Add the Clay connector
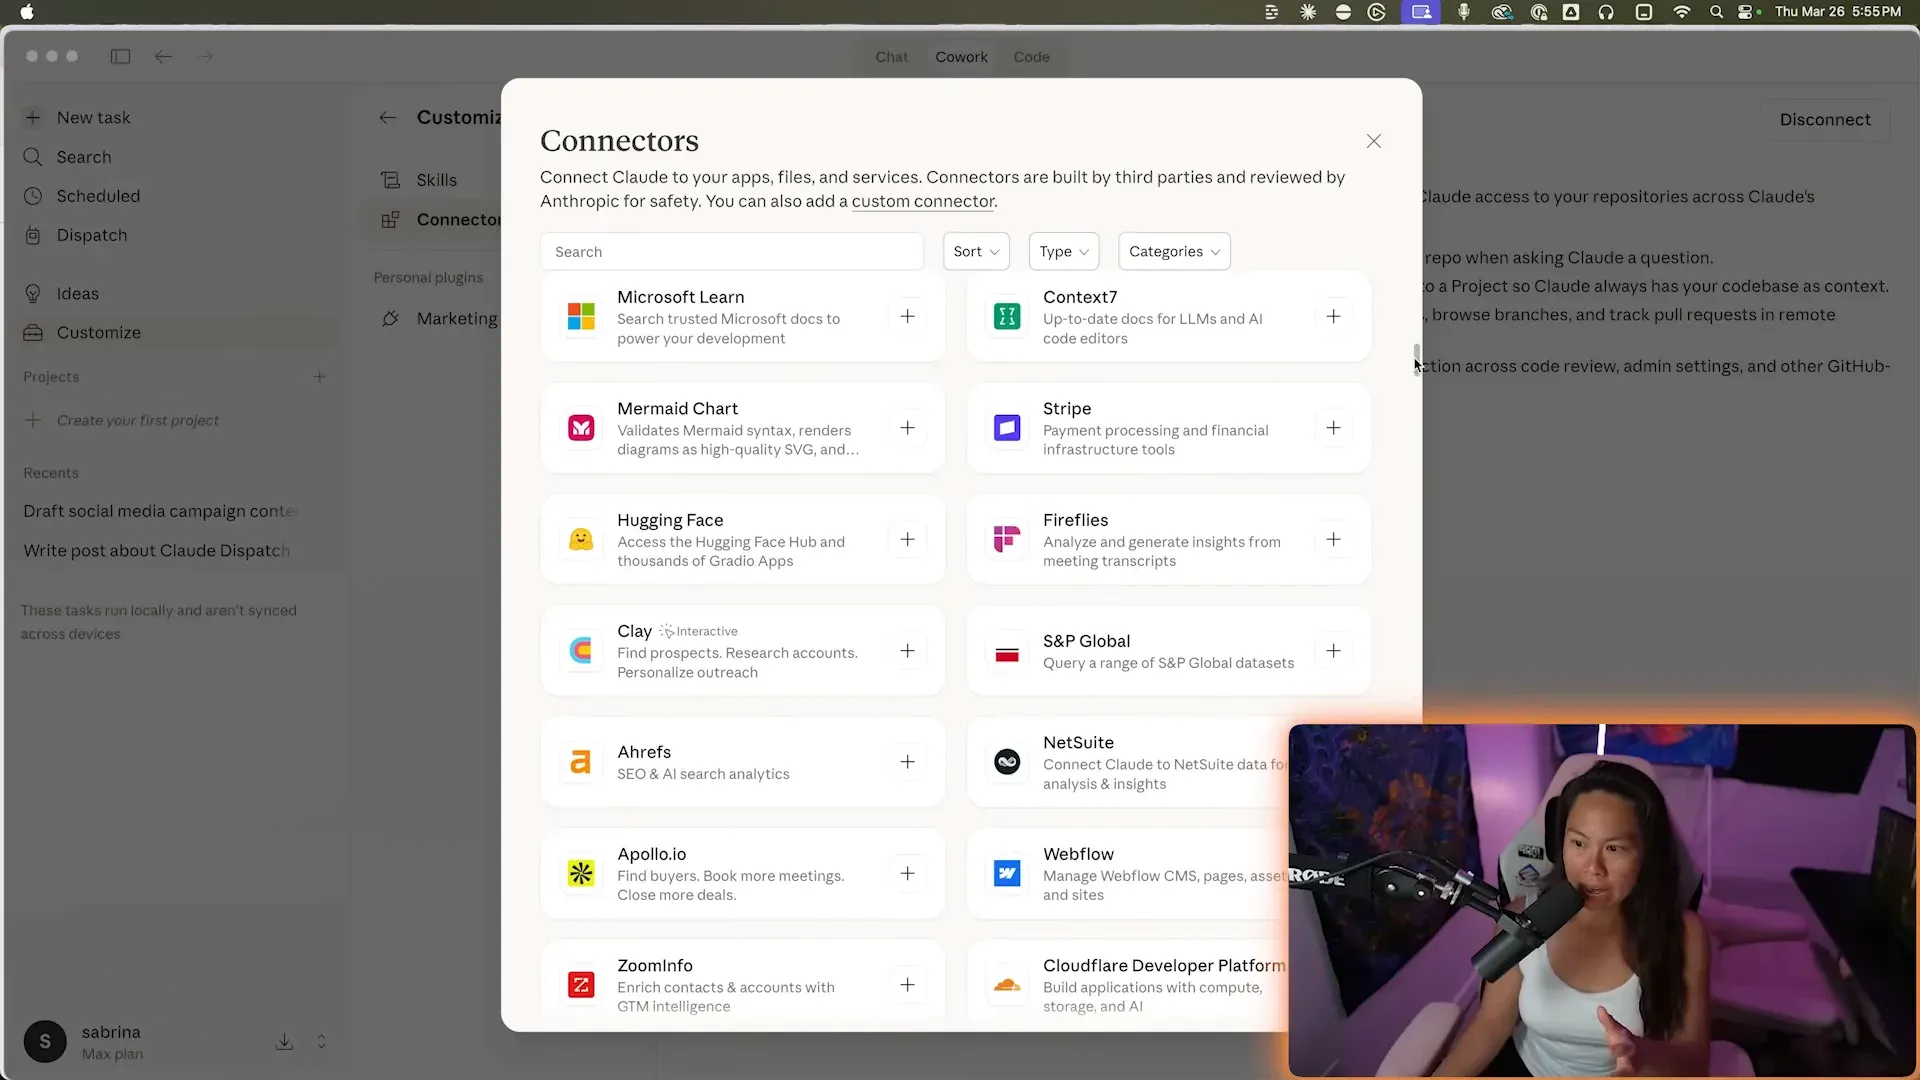 pos(907,651)
